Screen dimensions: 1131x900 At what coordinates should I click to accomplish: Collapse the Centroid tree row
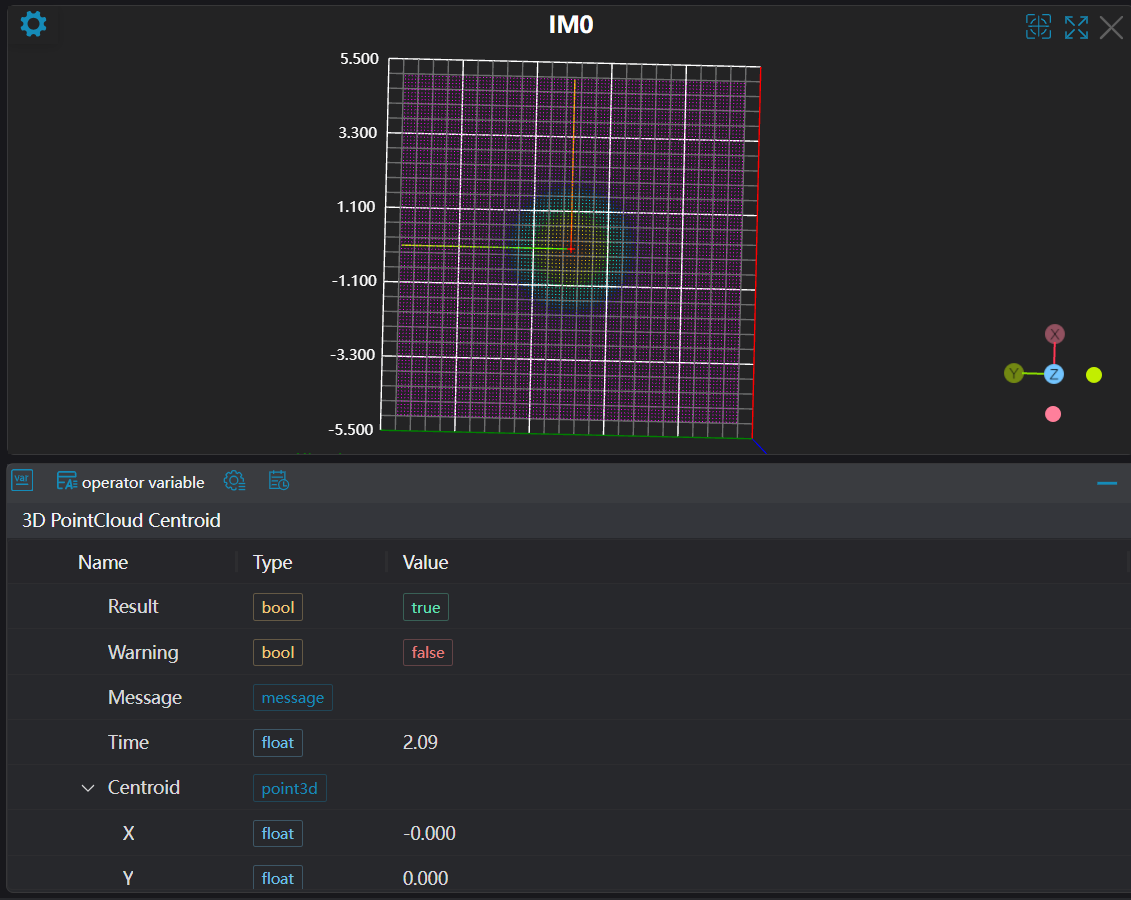coord(88,788)
